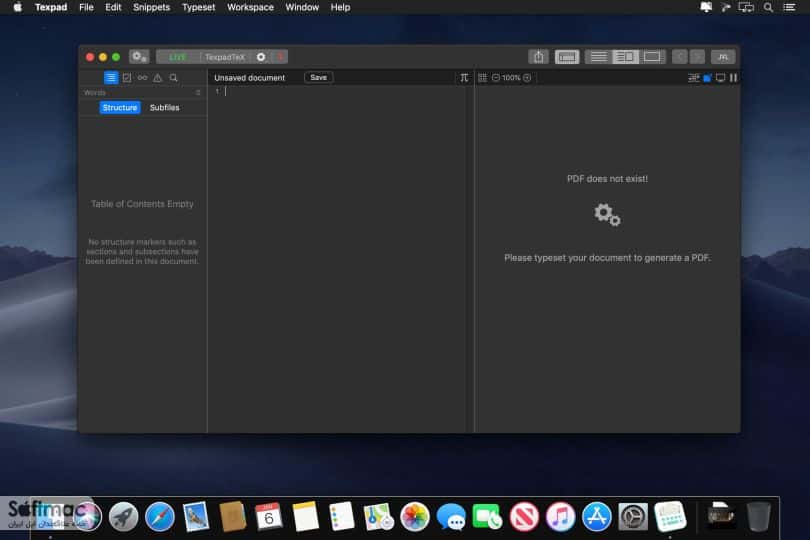
Task: Open Notification Center list icon in menu bar
Action: pyautogui.click(x=789, y=7)
